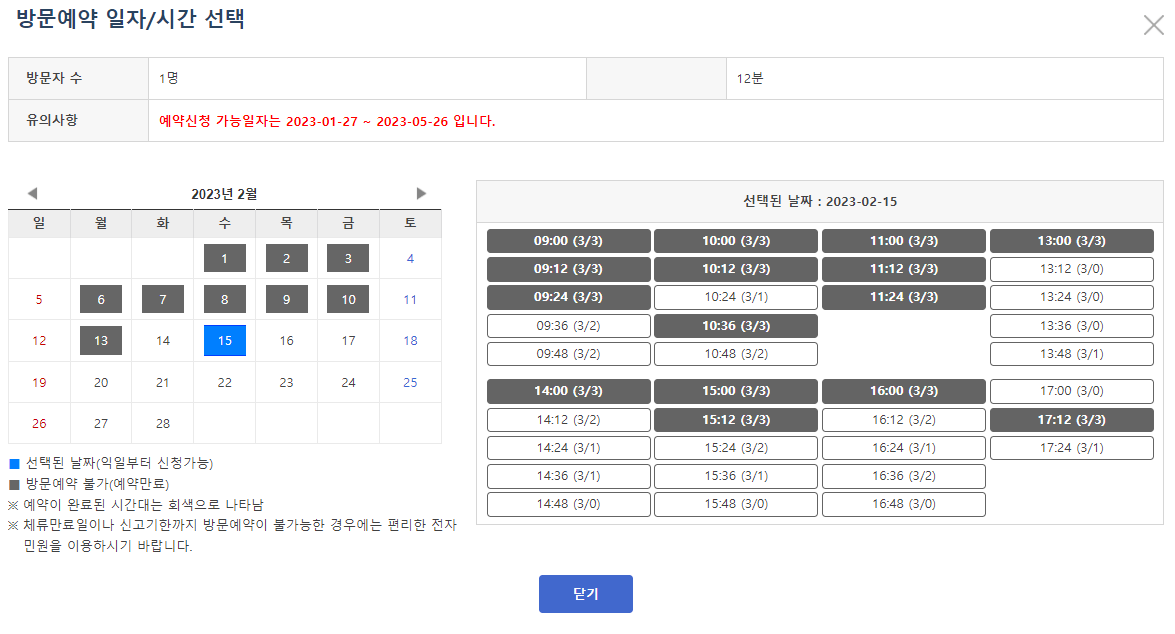This screenshot has width=1175, height=634.
Task: Reserve the 09:36 time slot
Action: click(x=568, y=325)
